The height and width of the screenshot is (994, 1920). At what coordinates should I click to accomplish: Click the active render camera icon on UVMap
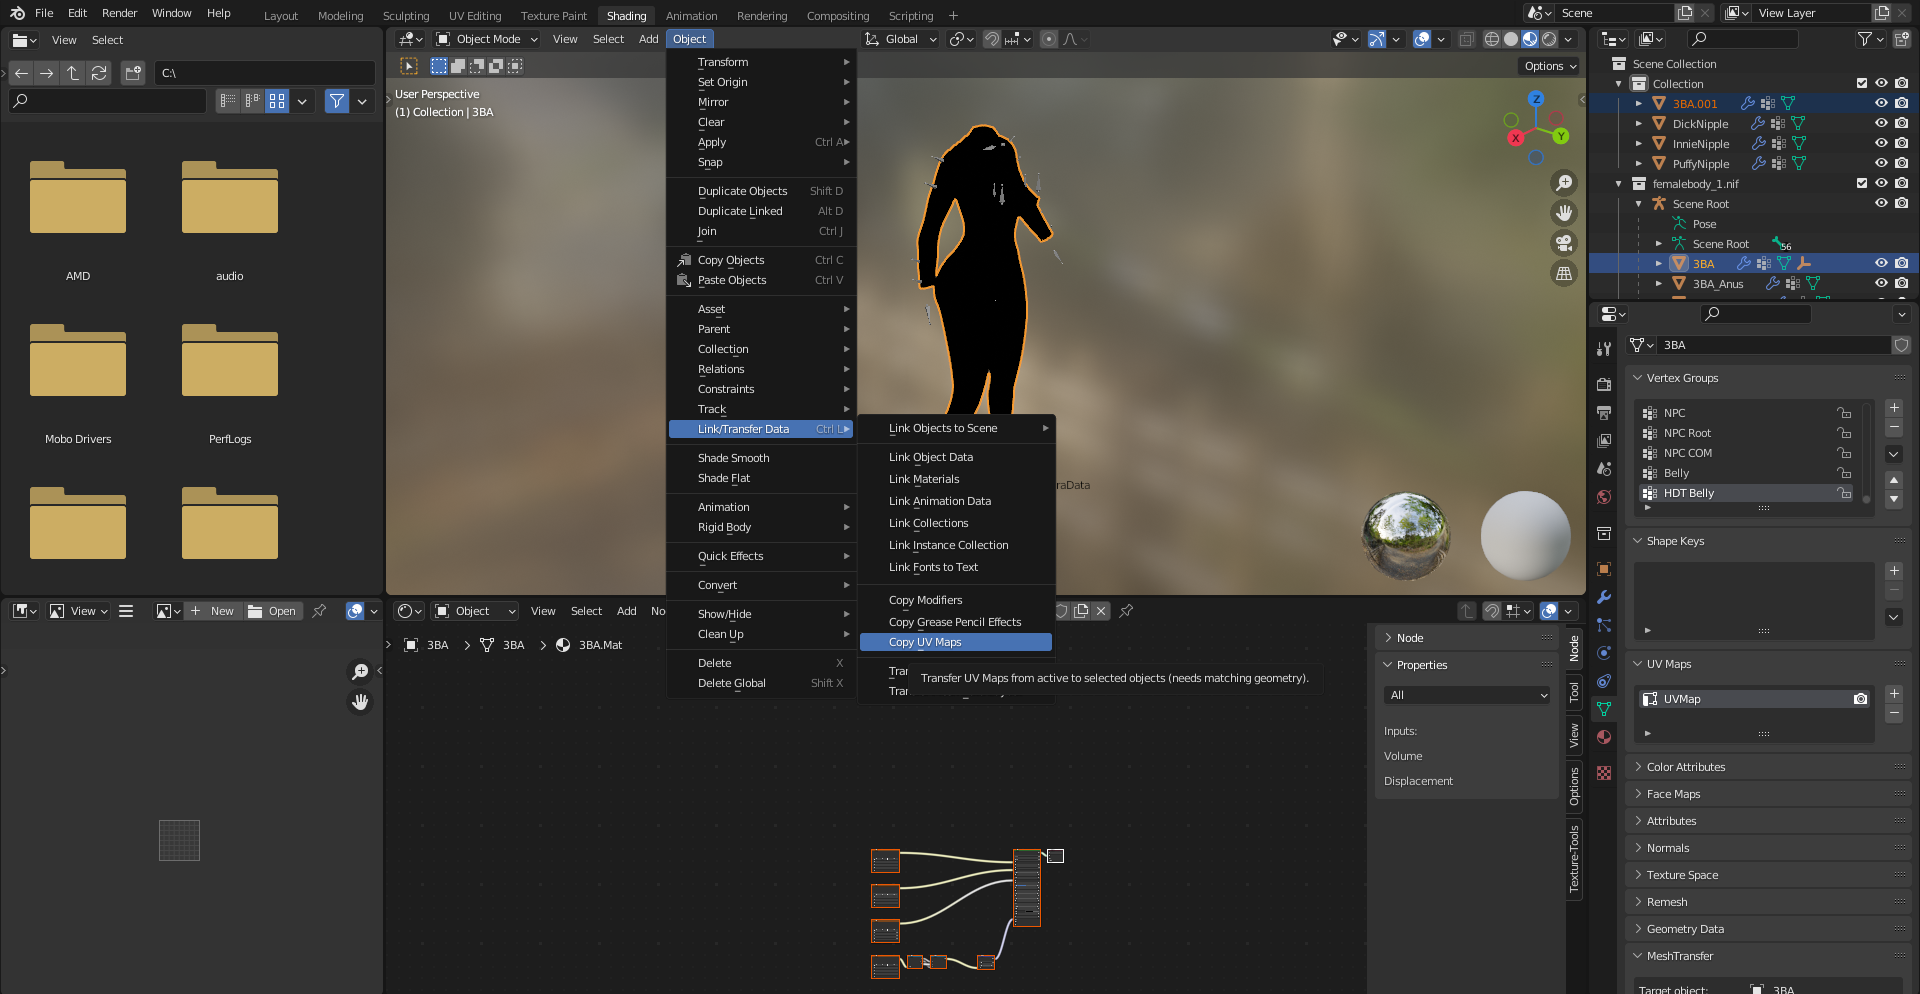[1860, 699]
